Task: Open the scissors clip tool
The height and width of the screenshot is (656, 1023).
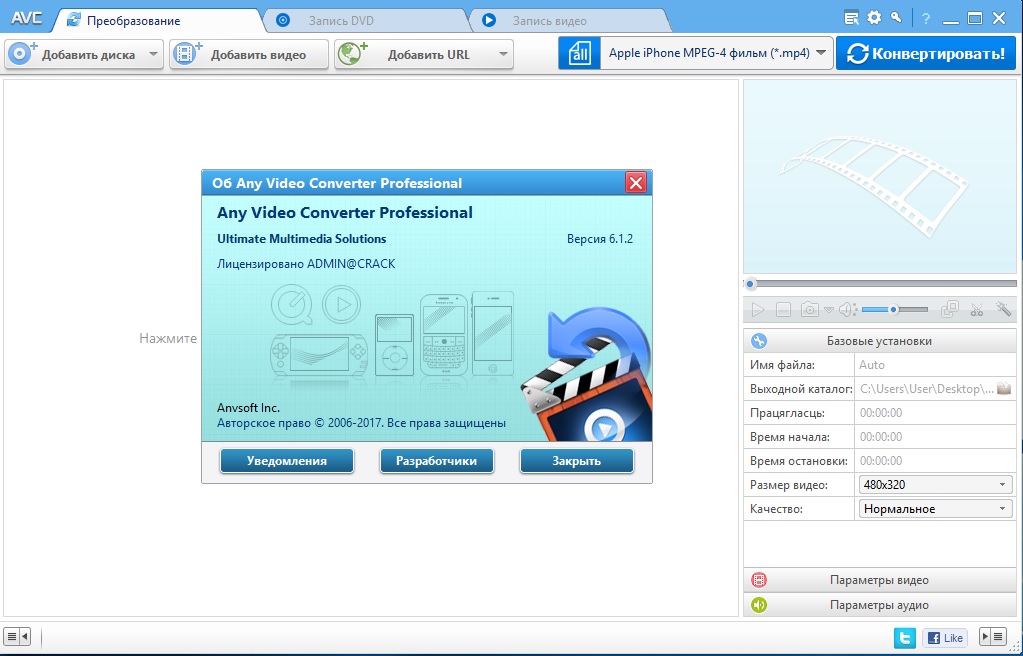Action: (x=977, y=310)
